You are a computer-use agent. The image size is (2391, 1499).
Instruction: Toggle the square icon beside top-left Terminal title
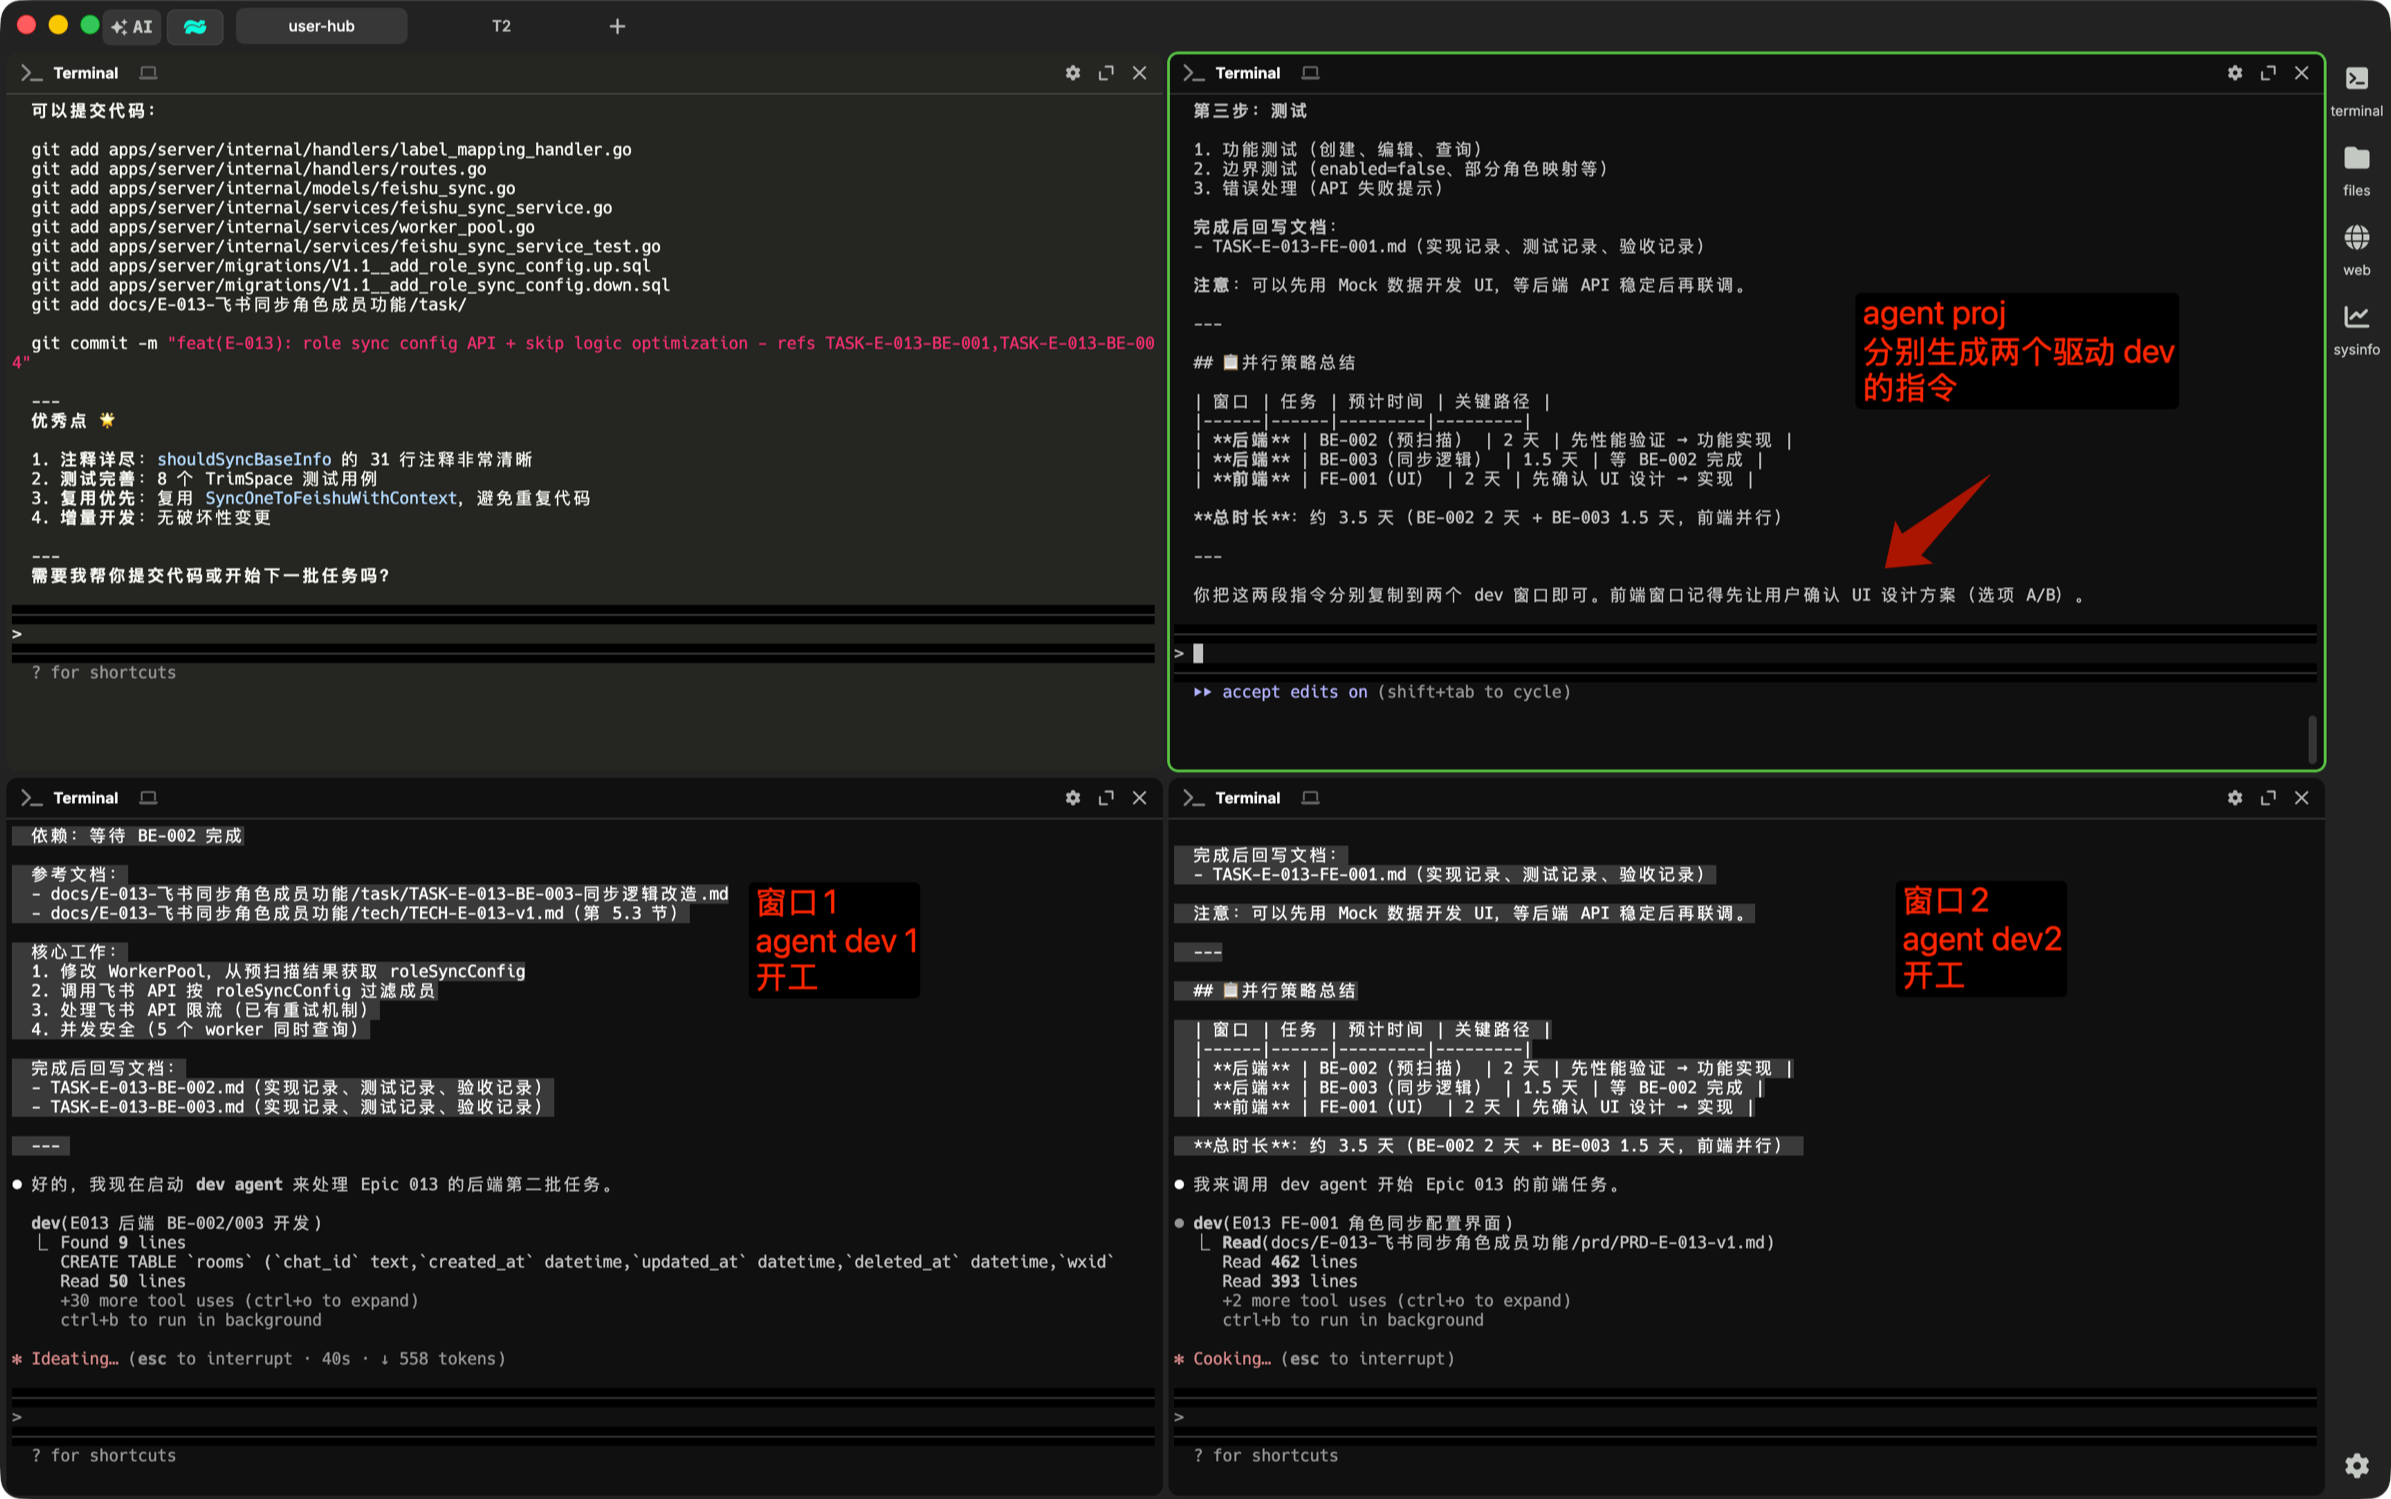pos(148,73)
